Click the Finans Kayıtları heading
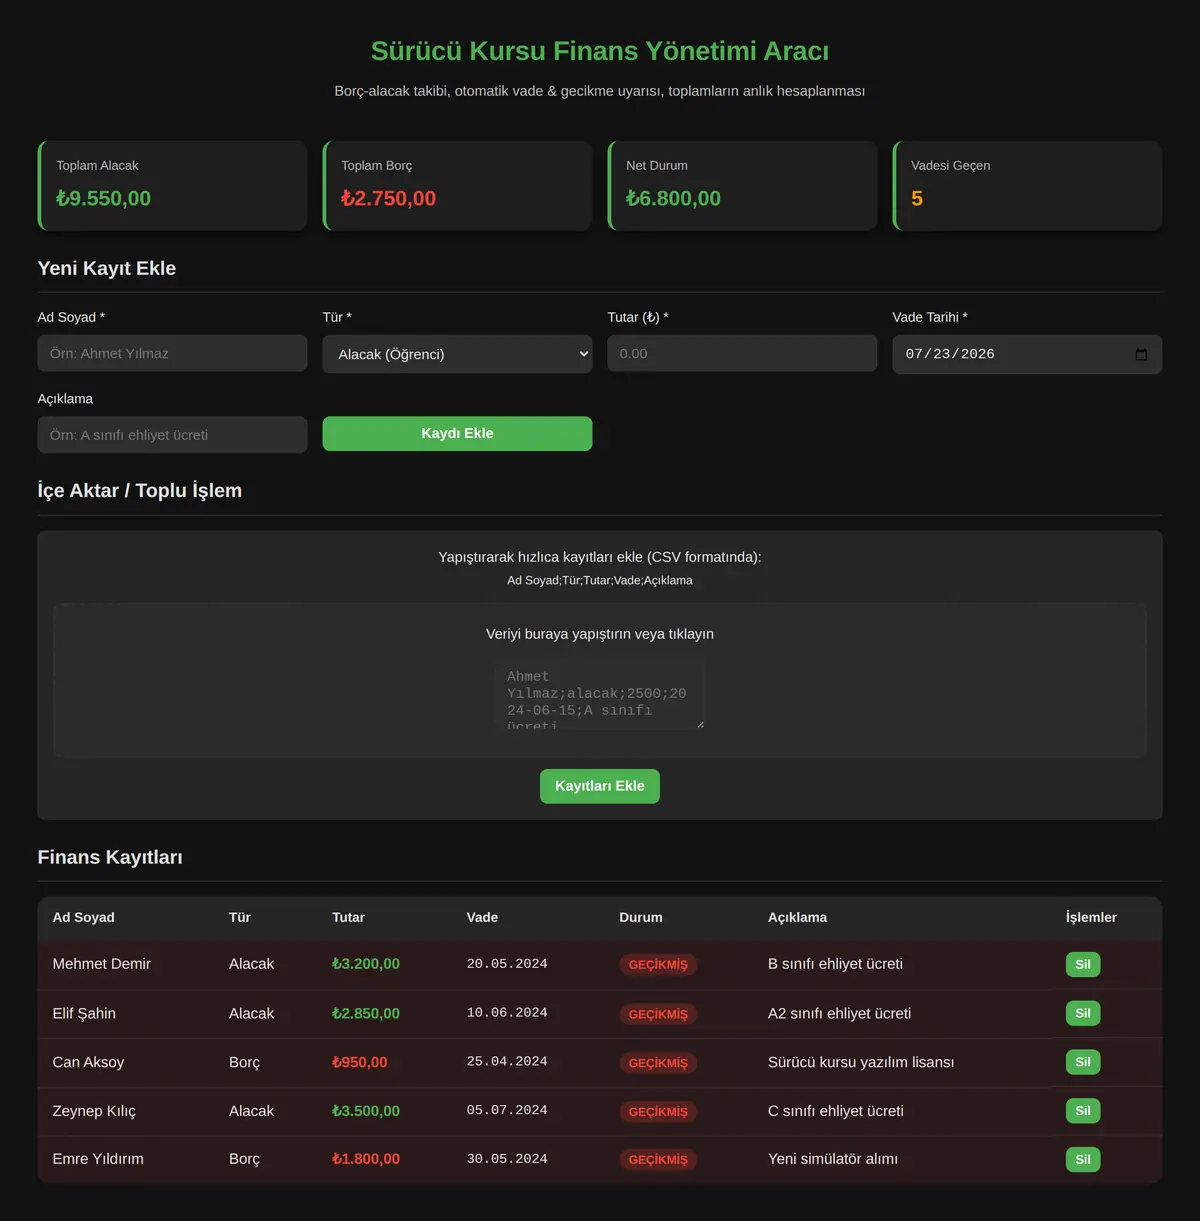Viewport: 1200px width, 1221px height. [x=110, y=857]
